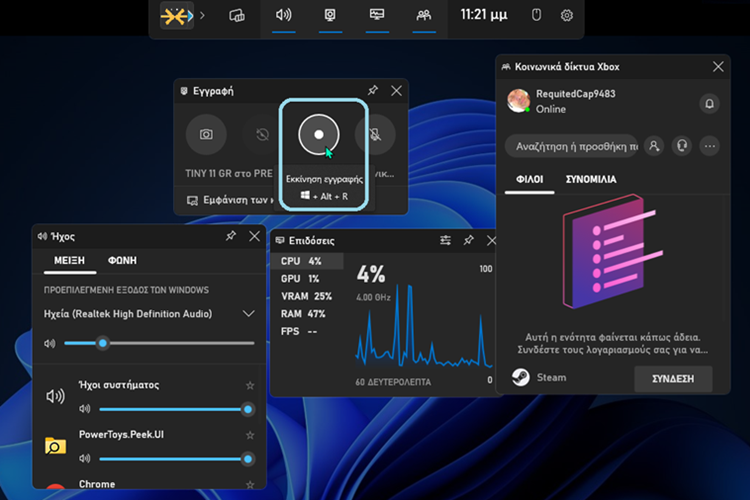Click the add friend person icon
The height and width of the screenshot is (500, 750).
click(x=654, y=146)
